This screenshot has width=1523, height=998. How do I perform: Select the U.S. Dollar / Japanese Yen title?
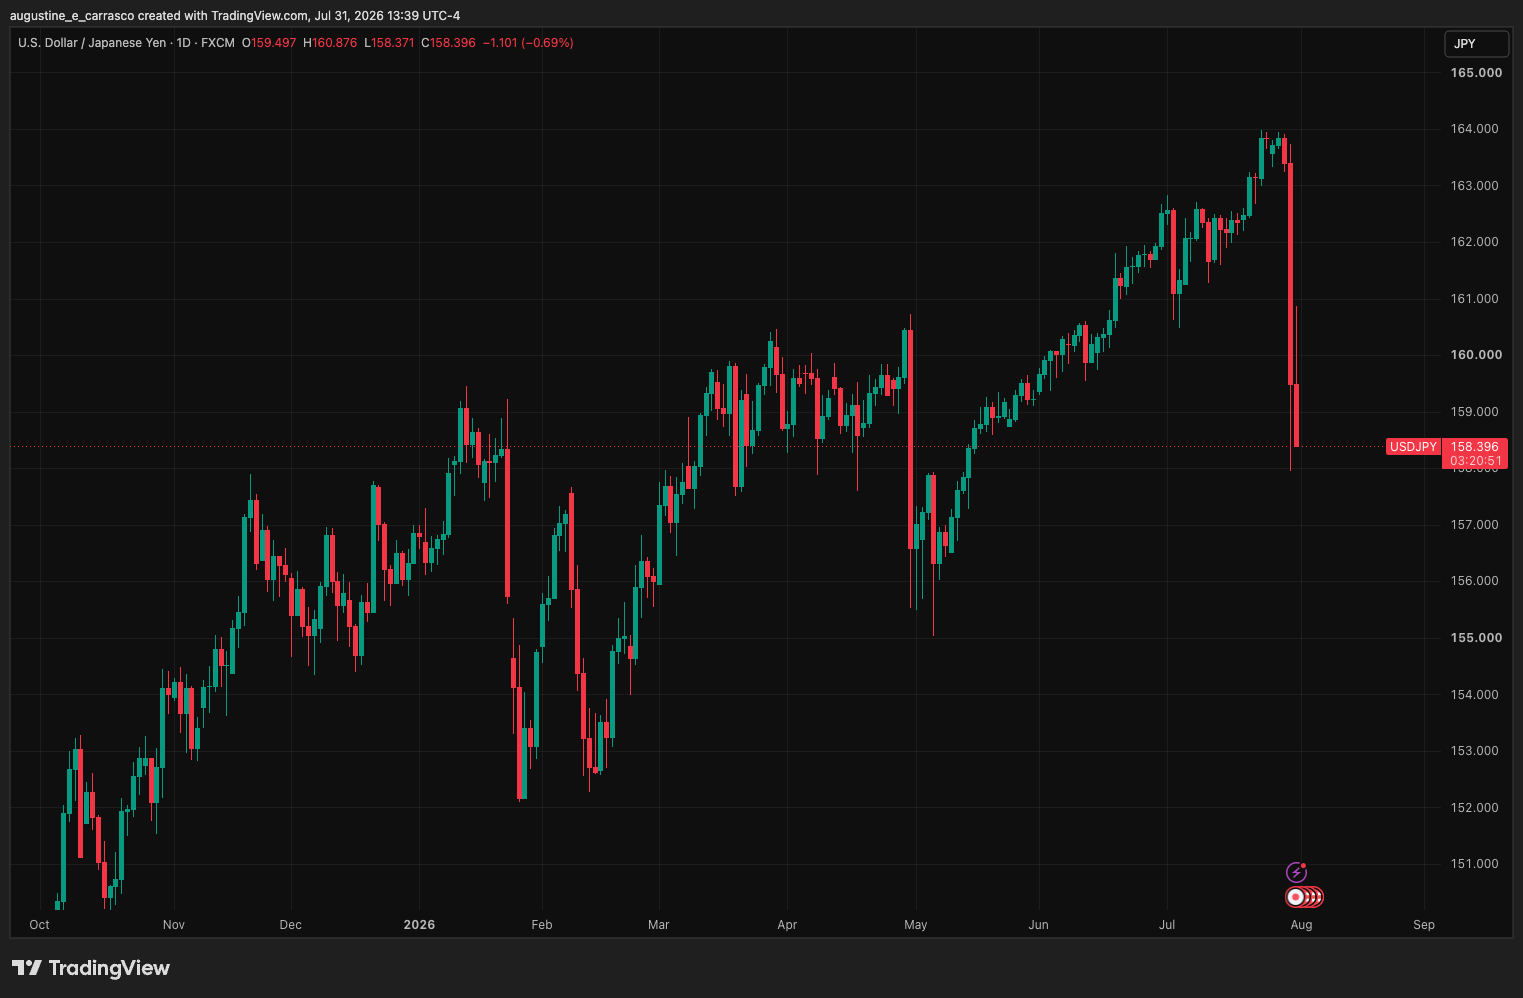[92, 43]
